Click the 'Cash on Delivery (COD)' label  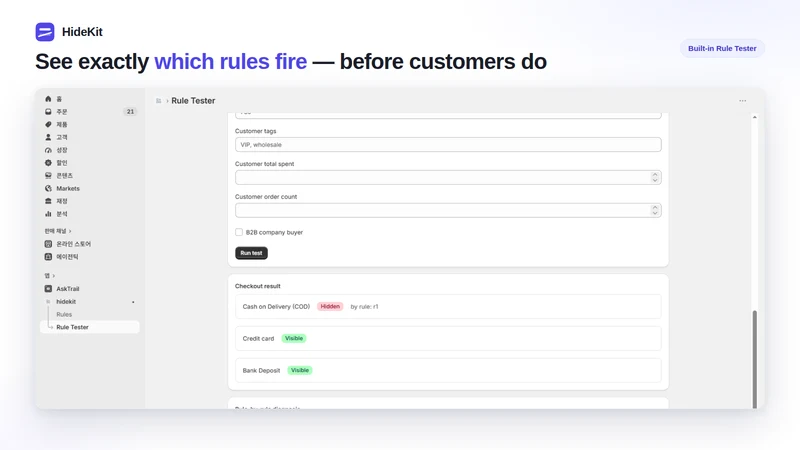276,307
